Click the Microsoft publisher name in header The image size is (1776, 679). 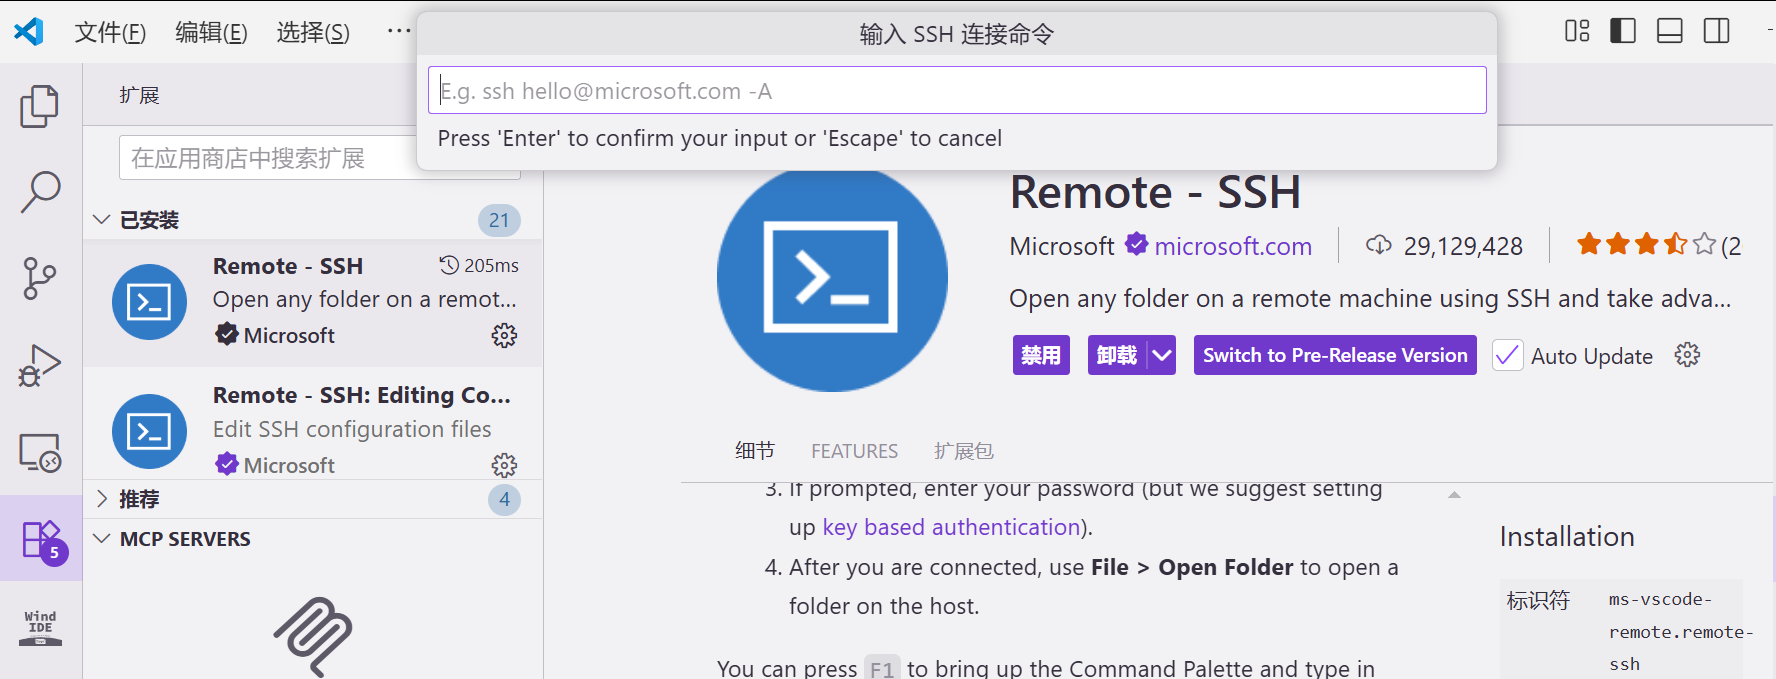pyautogui.click(x=1061, y=246)
